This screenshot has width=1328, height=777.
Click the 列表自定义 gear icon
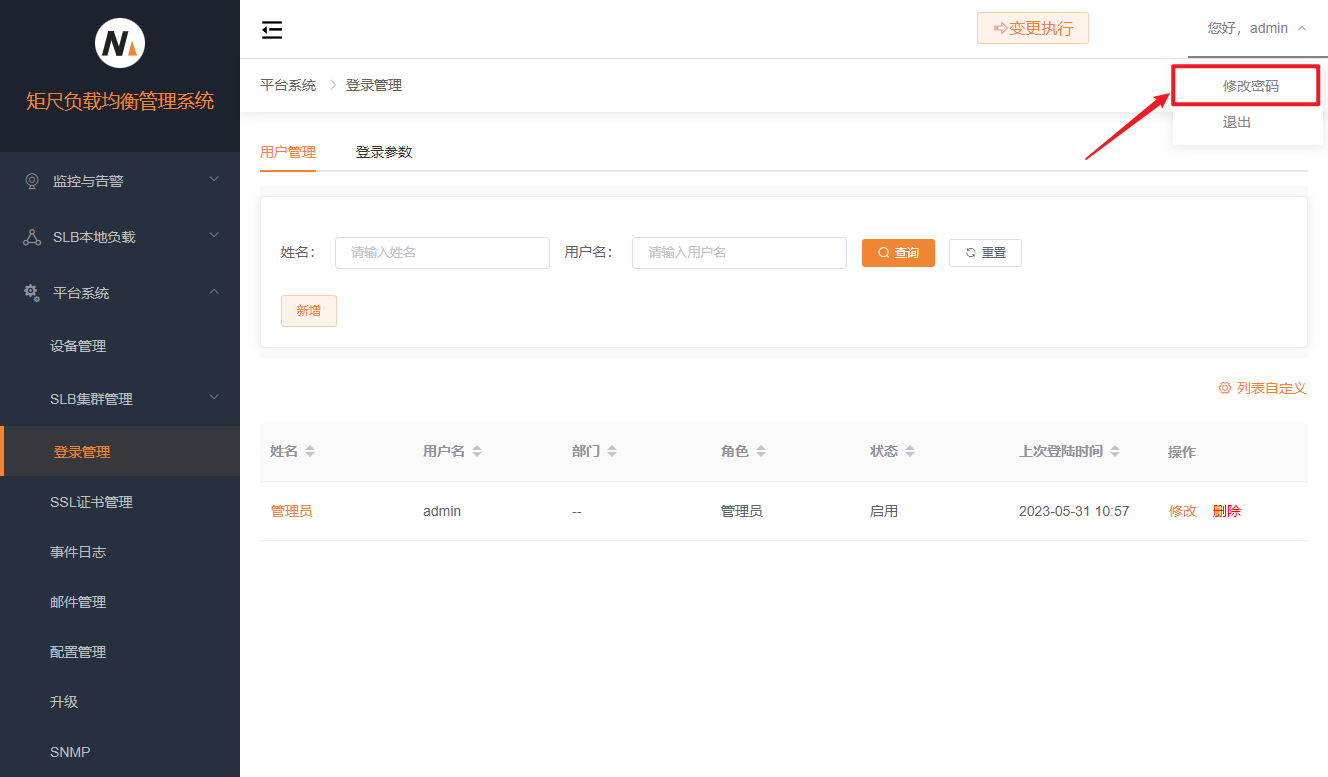[x=1224, y=388]
